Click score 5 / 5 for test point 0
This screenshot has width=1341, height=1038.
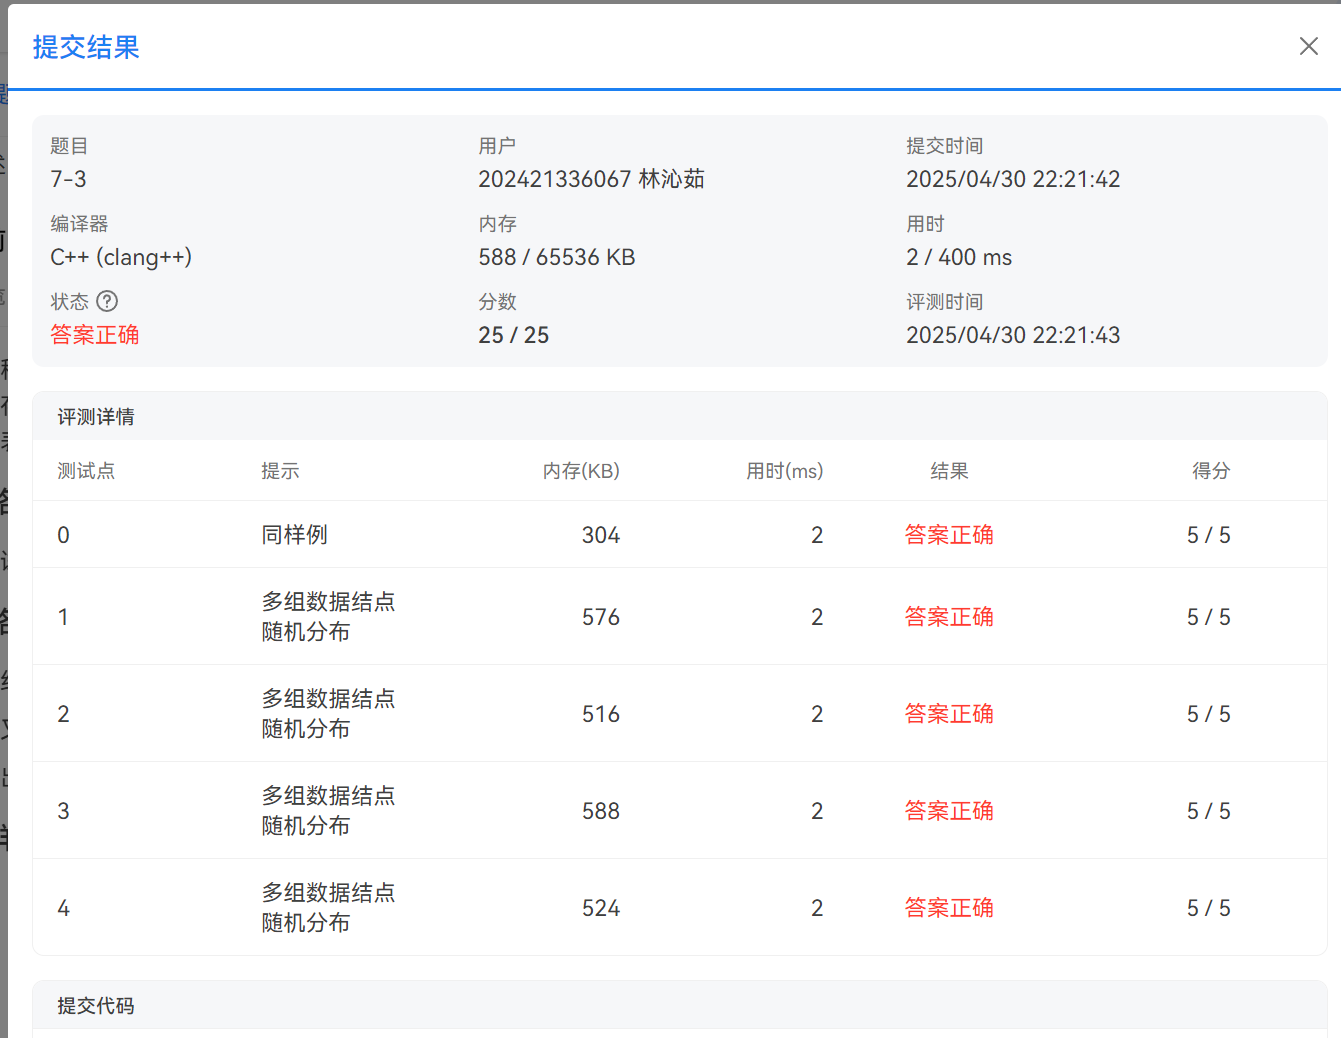(1209, 535)
